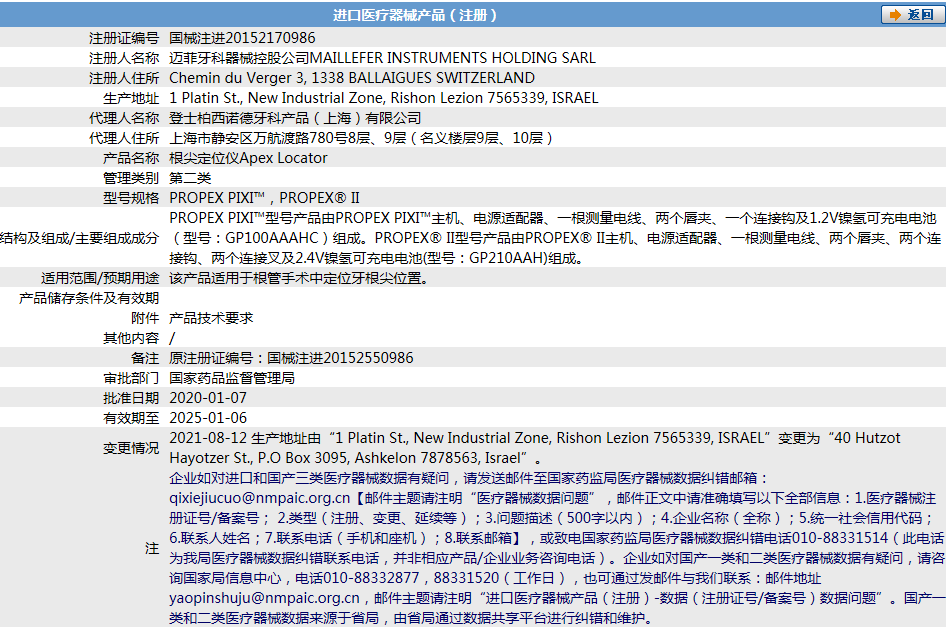This screenshot has width=949, height=629.
Task: Select agent name 登士柏西诺德牙科产品（上海）有限公司
Action: coord(295,117)
